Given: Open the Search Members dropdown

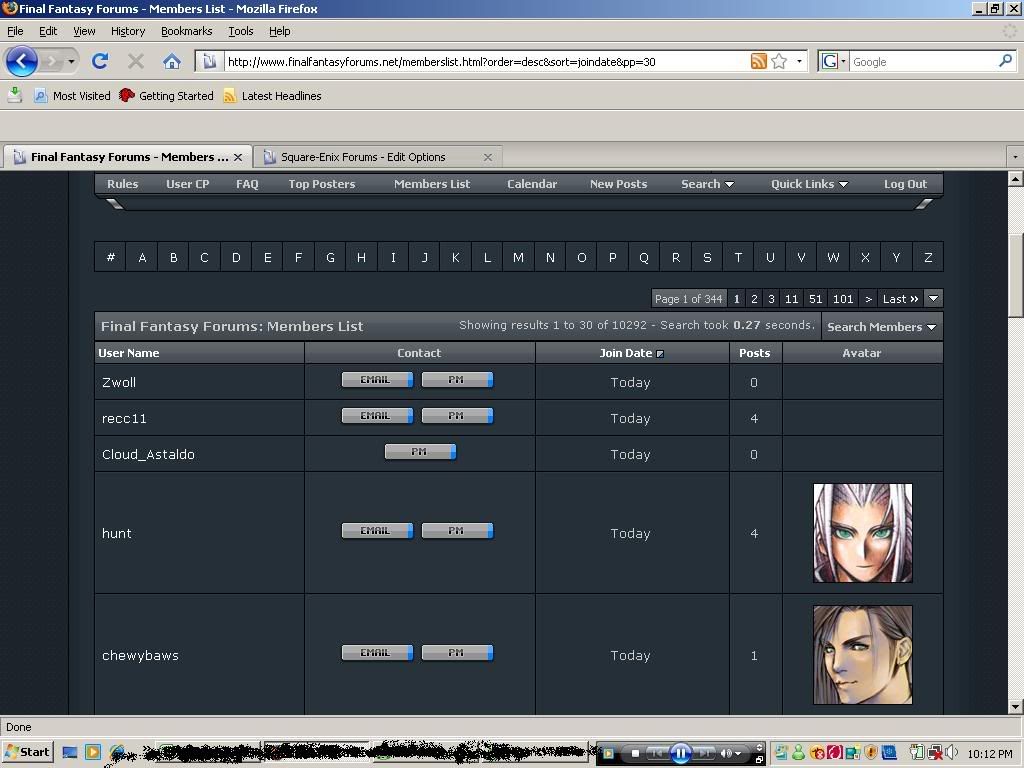Looking at the screenshot, I should (x=881, y=327).
